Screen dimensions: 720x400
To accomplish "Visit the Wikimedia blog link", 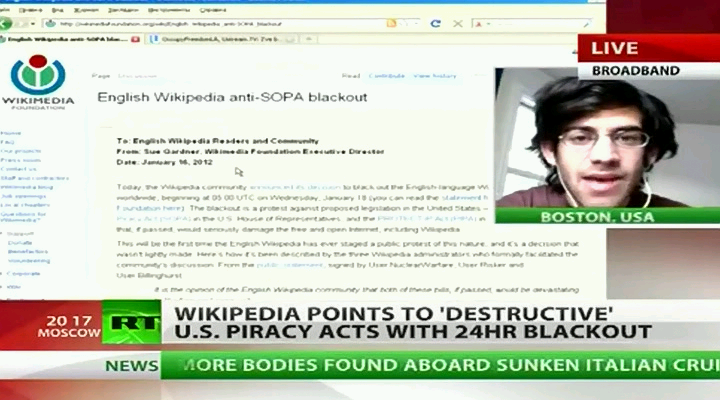I will click(27, 187).
